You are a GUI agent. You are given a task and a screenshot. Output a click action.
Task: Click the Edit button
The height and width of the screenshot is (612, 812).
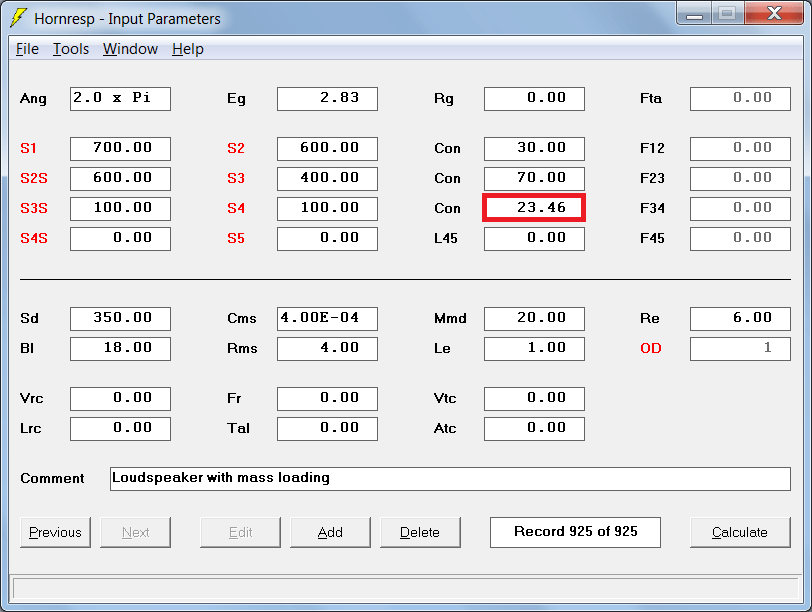[x=240, y=532]
